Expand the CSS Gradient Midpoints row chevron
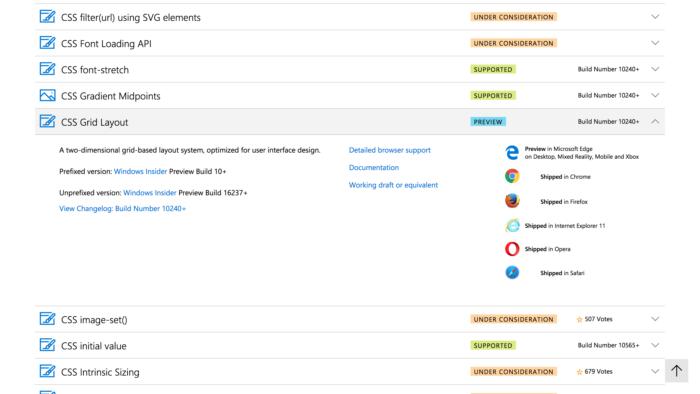This screenshot has width=700, height=394. 655,95
